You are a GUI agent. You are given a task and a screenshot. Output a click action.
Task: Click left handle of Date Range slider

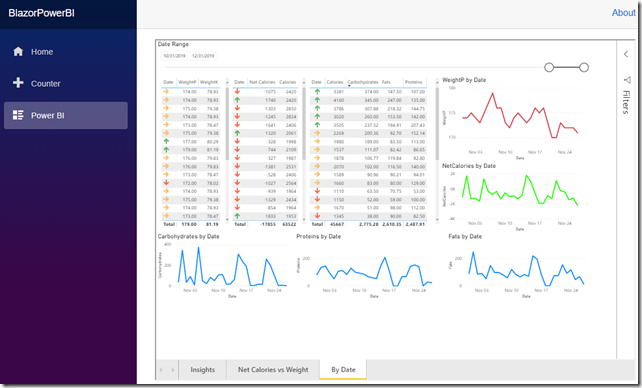pos(549,68)
